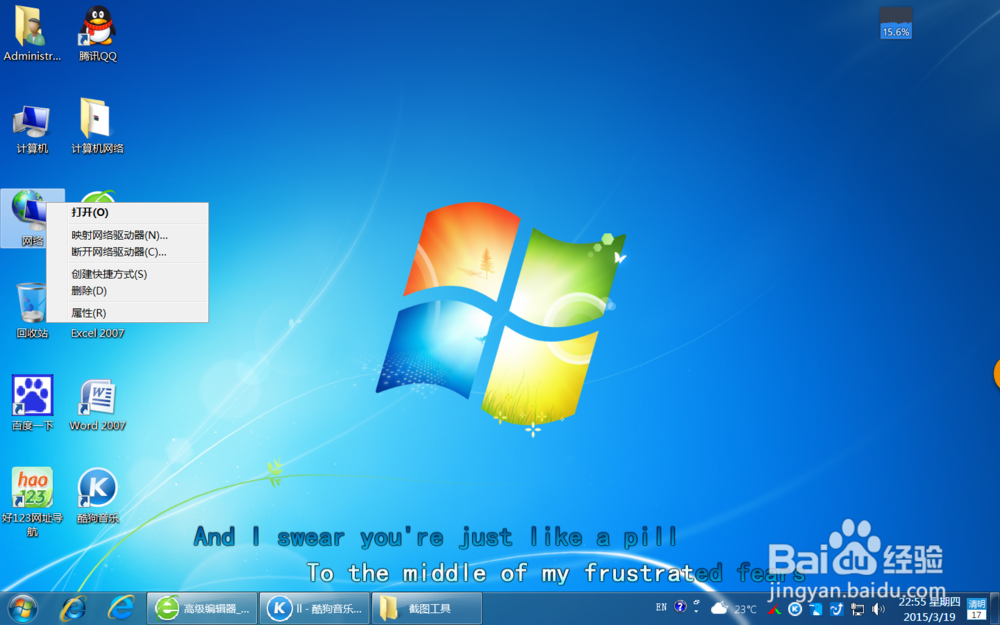Launch the first pinned Internet Explorer icon
Screen dimensions: 1000x625
pyautogui.click(x=73, y=608)
